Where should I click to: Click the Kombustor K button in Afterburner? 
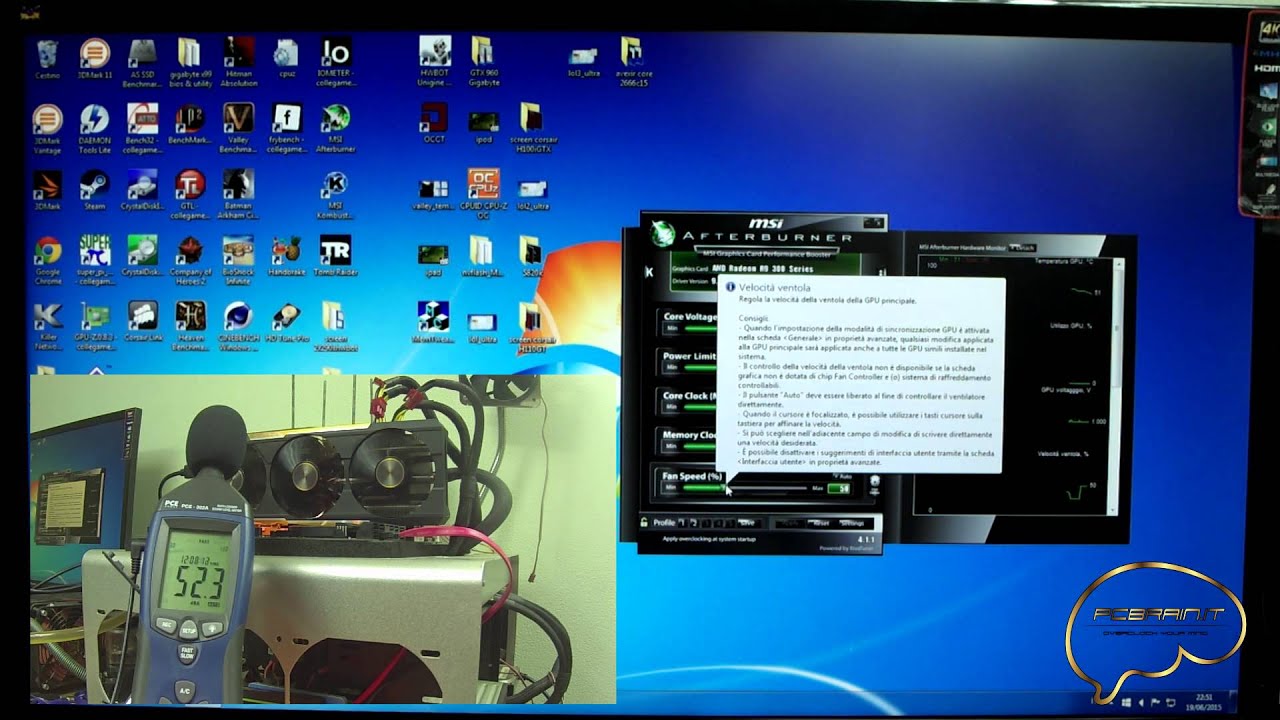click(649, 271)
